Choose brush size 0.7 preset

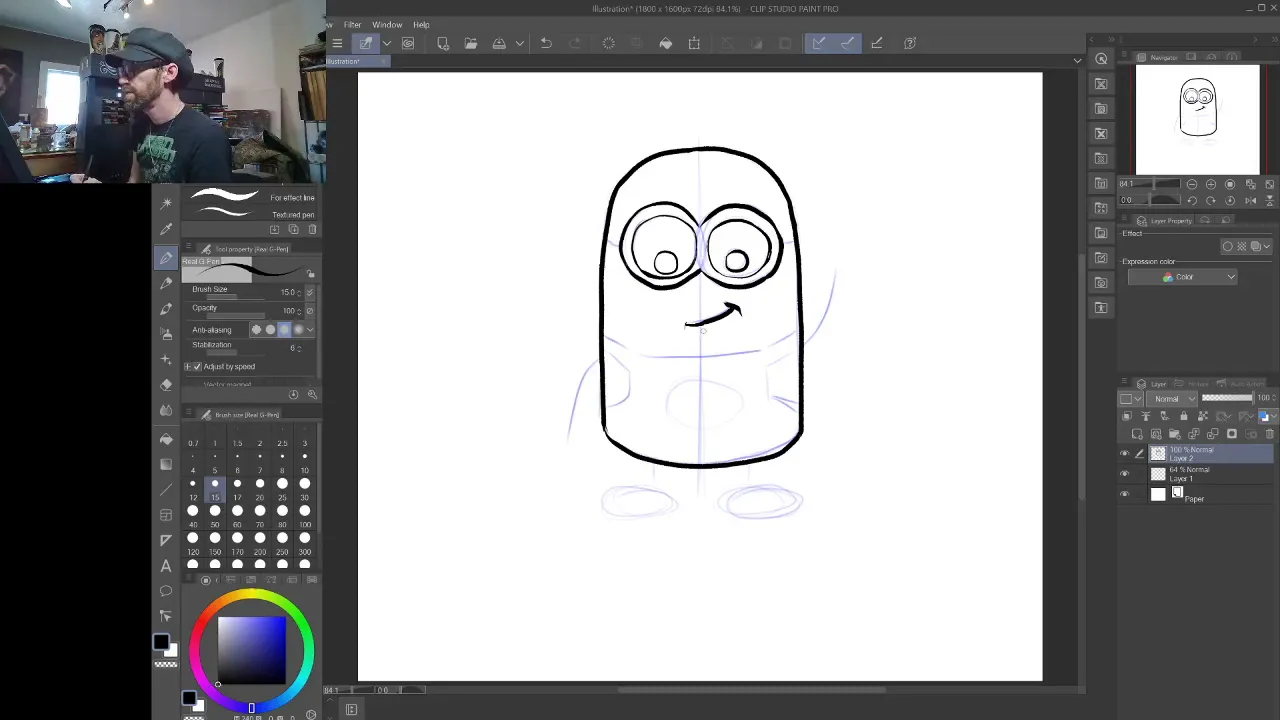click(x=193, y=434)
